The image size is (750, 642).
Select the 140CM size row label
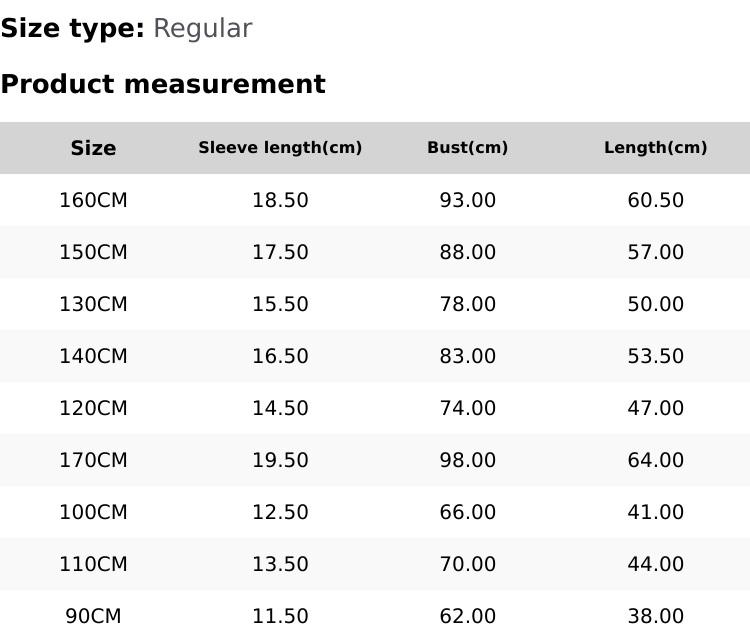93,356
